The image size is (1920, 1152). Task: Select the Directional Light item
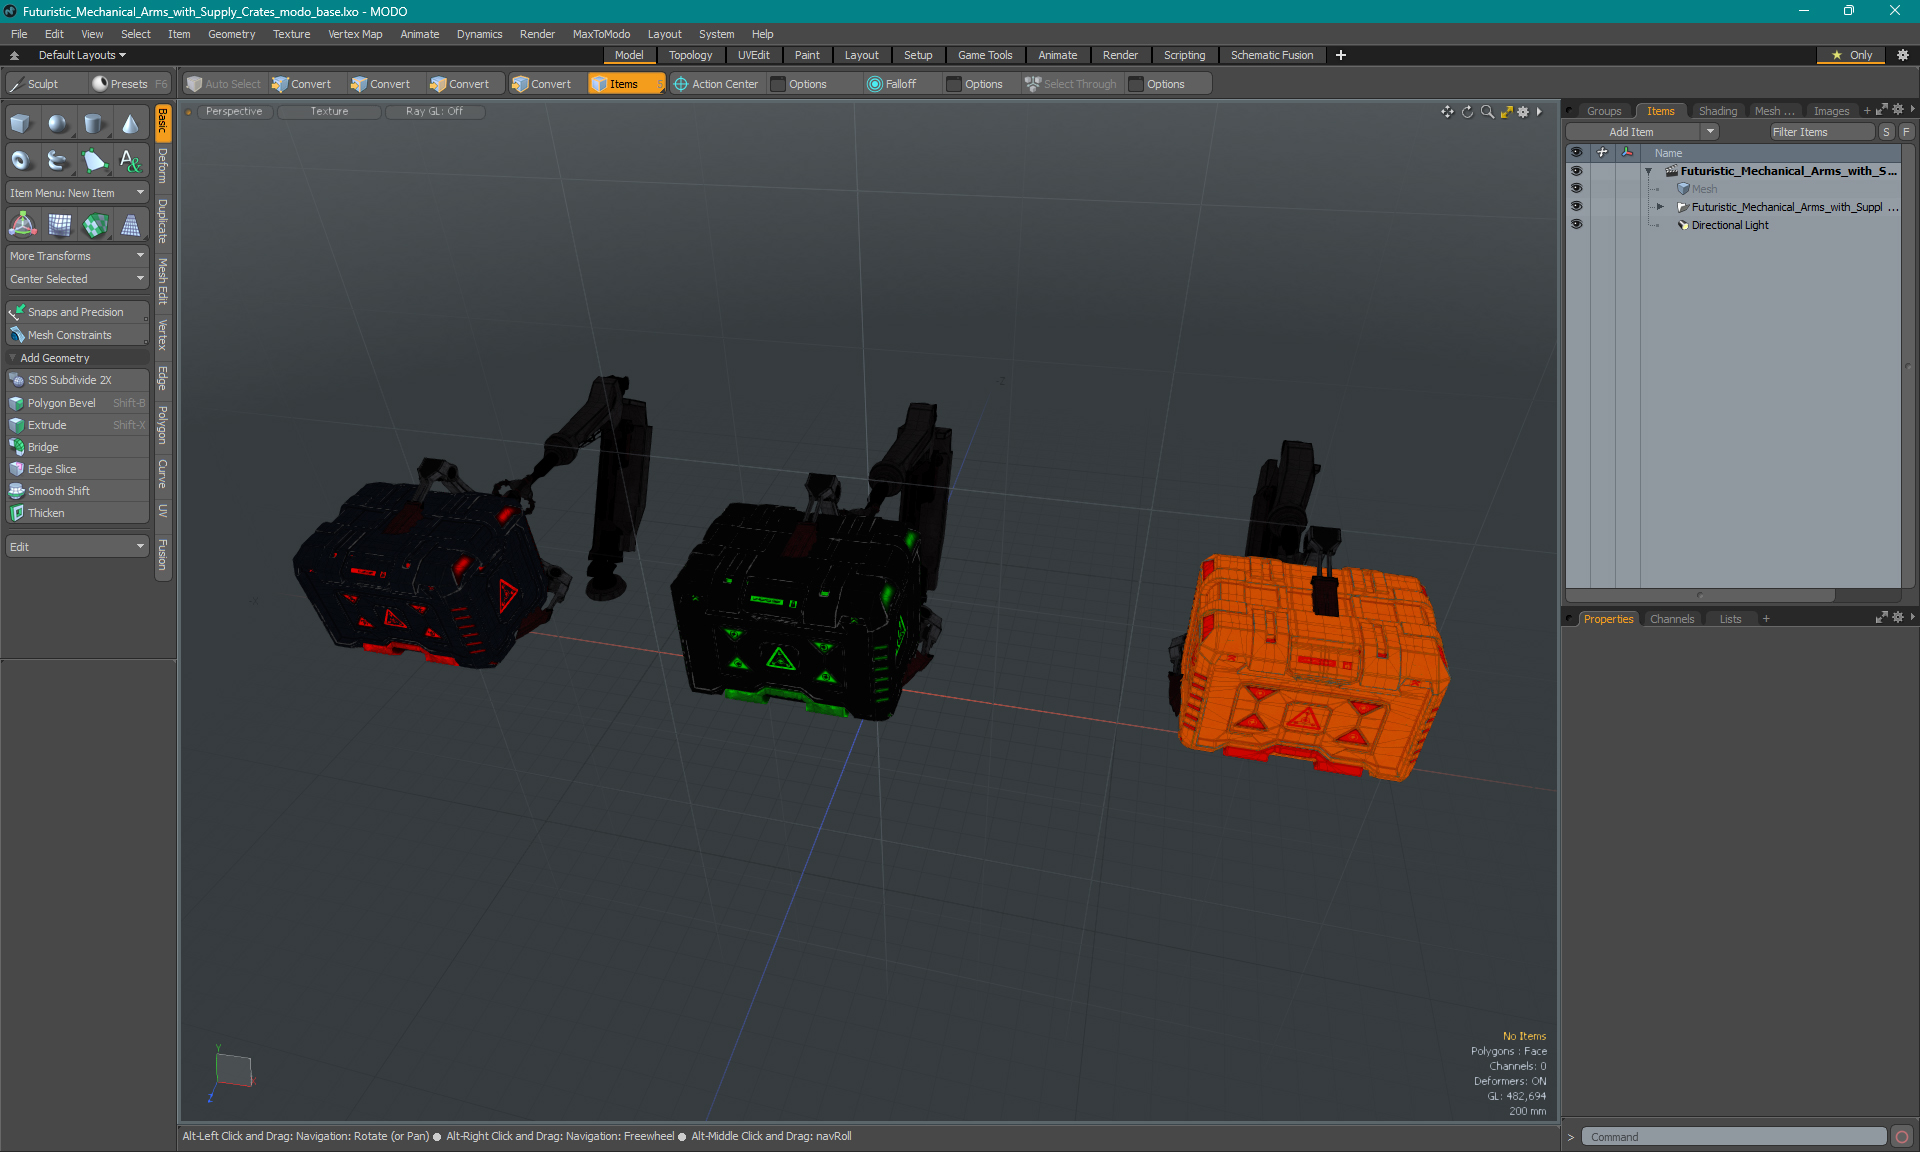click(x=1731, y=224)
